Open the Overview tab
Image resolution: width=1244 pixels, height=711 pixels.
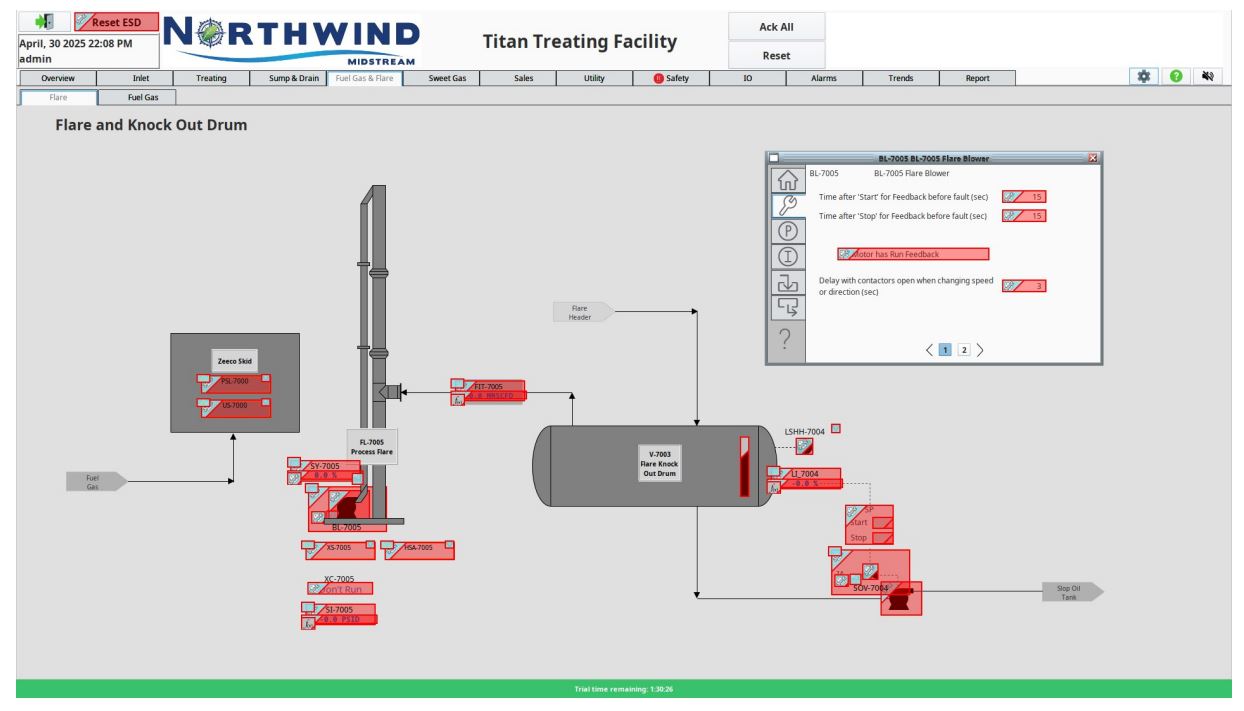58,77
